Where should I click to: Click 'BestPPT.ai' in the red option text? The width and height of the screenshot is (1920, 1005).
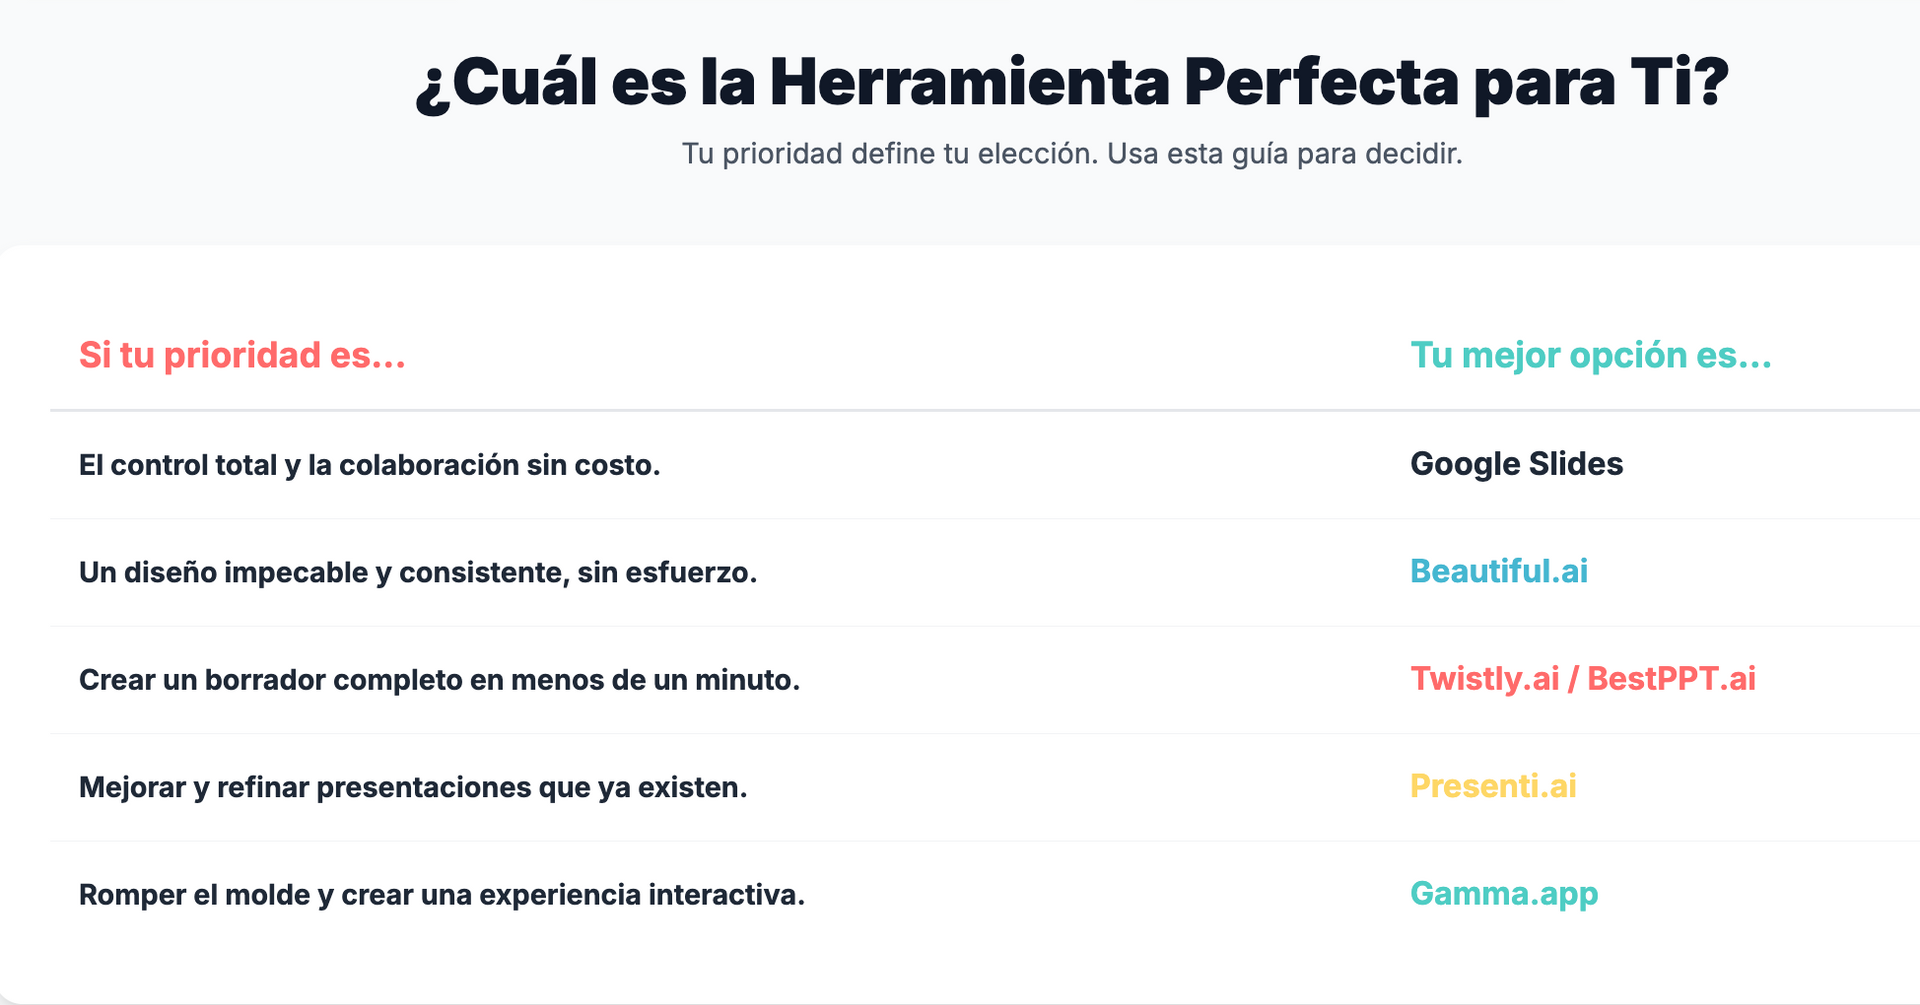(x=1671, y=679)
